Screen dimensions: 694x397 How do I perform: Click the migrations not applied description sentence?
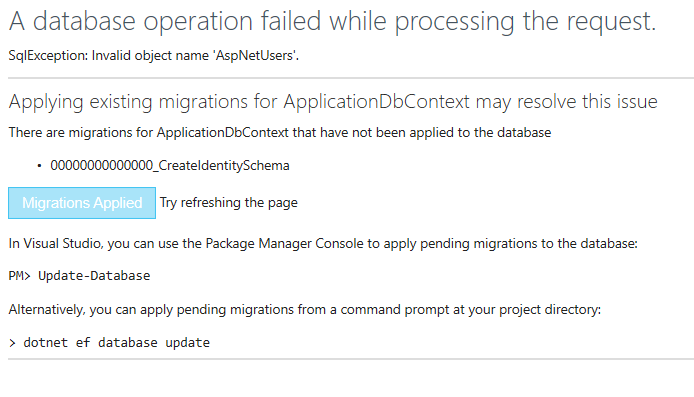pyautogui.click(x=280, y=132)
